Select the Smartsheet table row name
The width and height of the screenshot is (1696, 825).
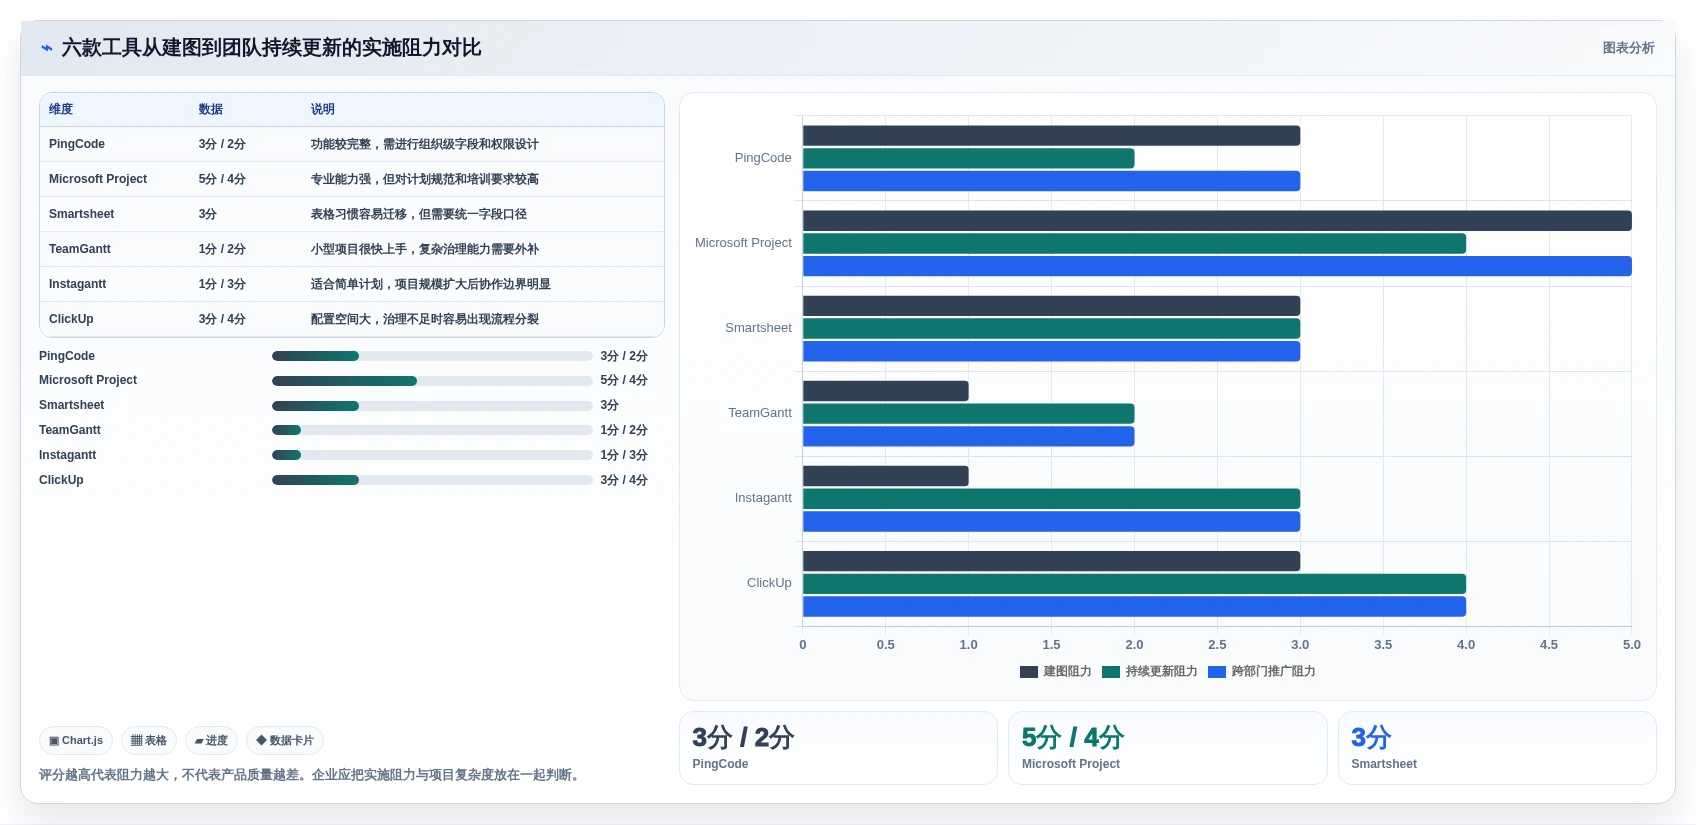tap(82, 214)
